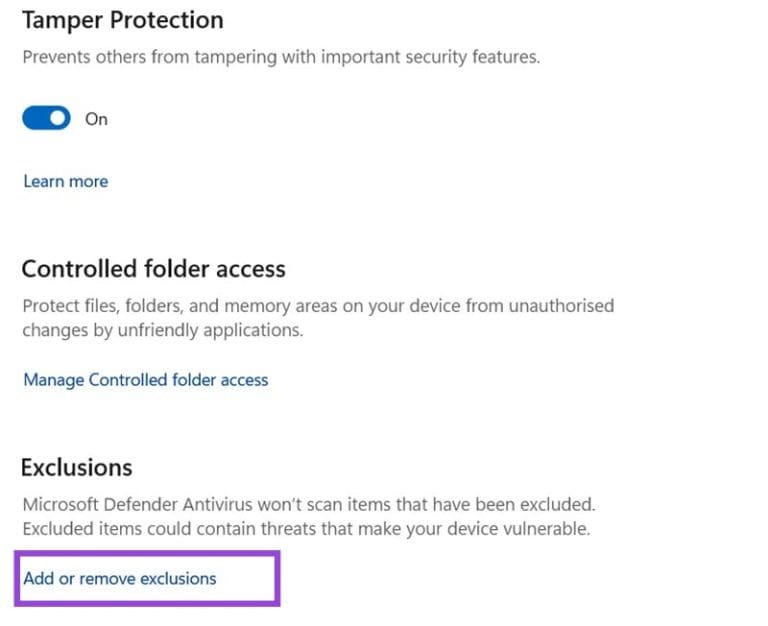Viewport: 768px width, 626px height.
Task: Click the "Prevents others from tampering" description
Action: coord(280,57)
